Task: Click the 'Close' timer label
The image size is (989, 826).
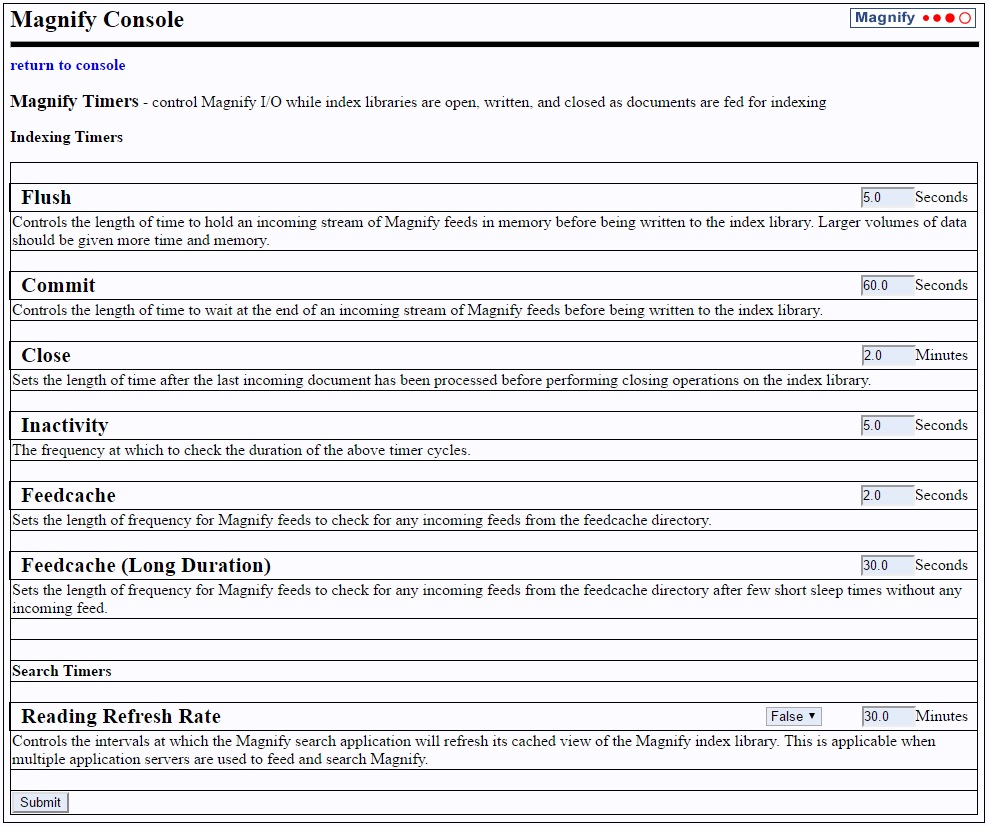Action: [x=46, y=355]
